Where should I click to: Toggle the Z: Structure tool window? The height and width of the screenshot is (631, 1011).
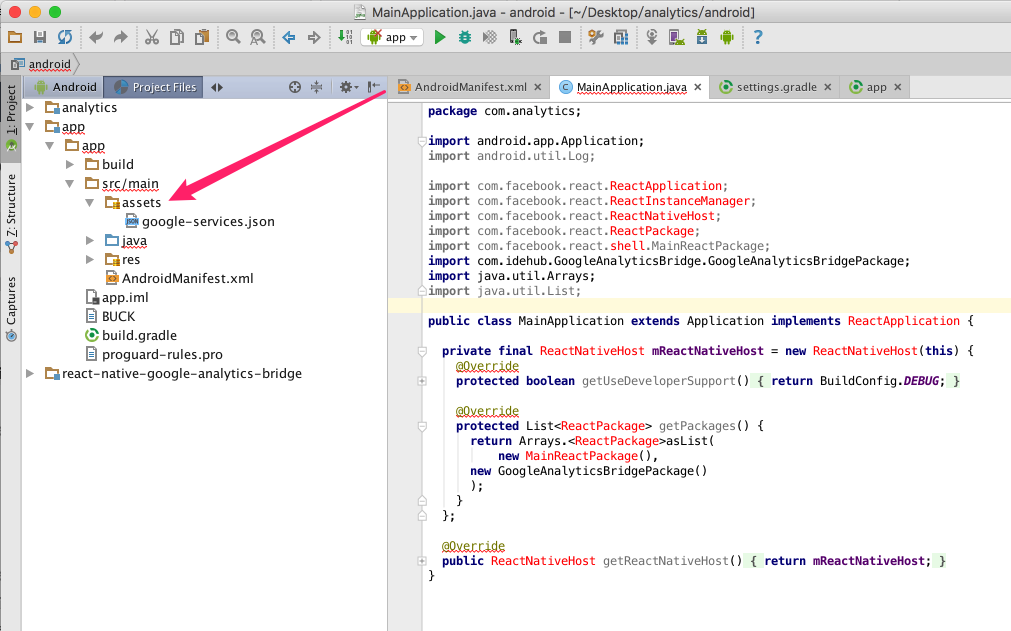pos(11,213)
